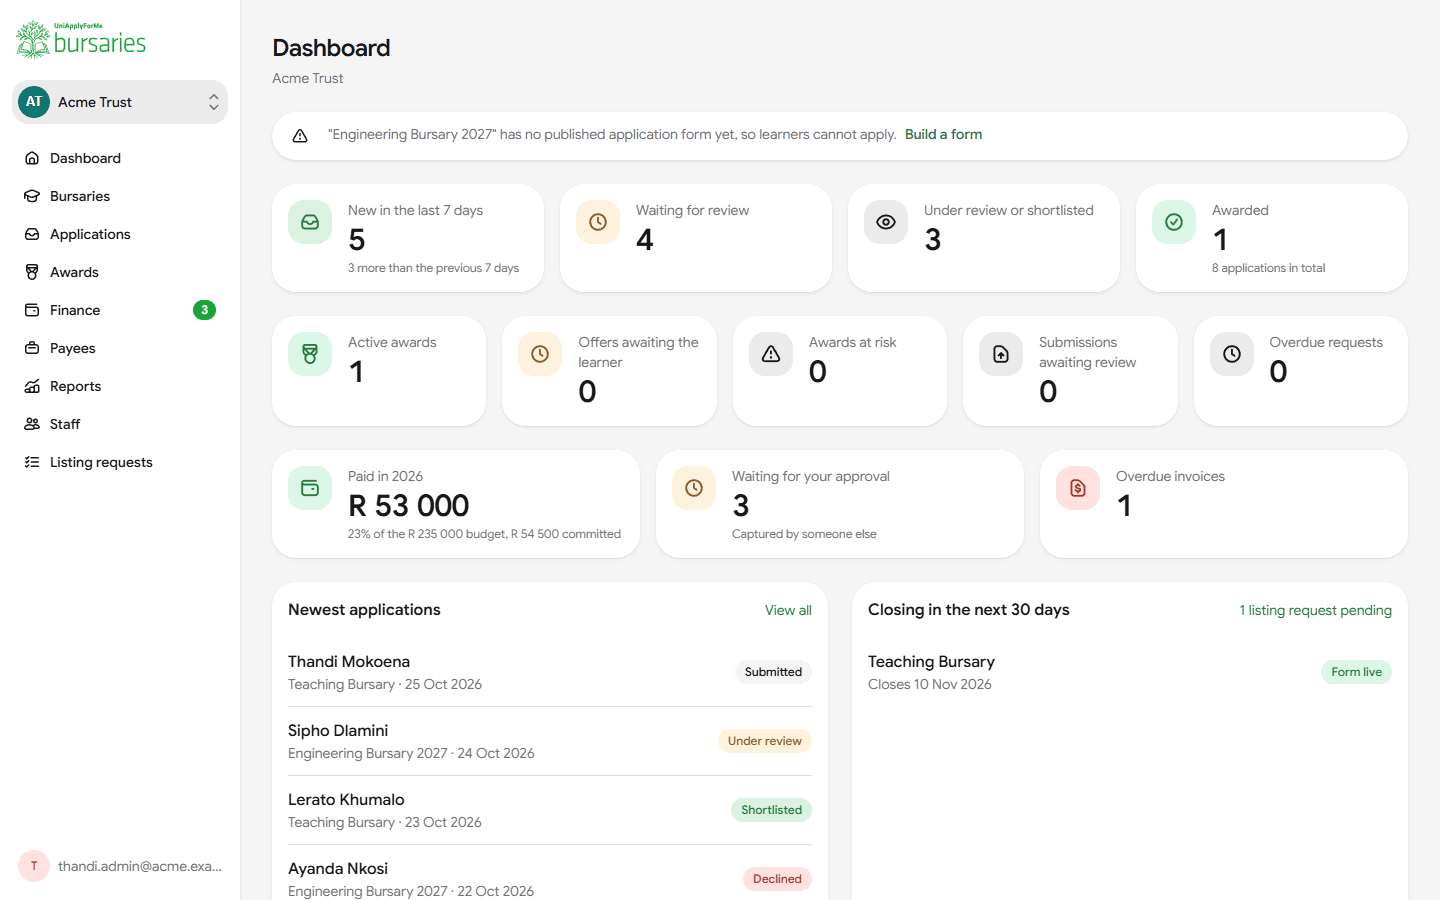Viewport: 1440px width, 900px height.
Task: Click the Payees briefcase icon
Action: coord(32,348)
